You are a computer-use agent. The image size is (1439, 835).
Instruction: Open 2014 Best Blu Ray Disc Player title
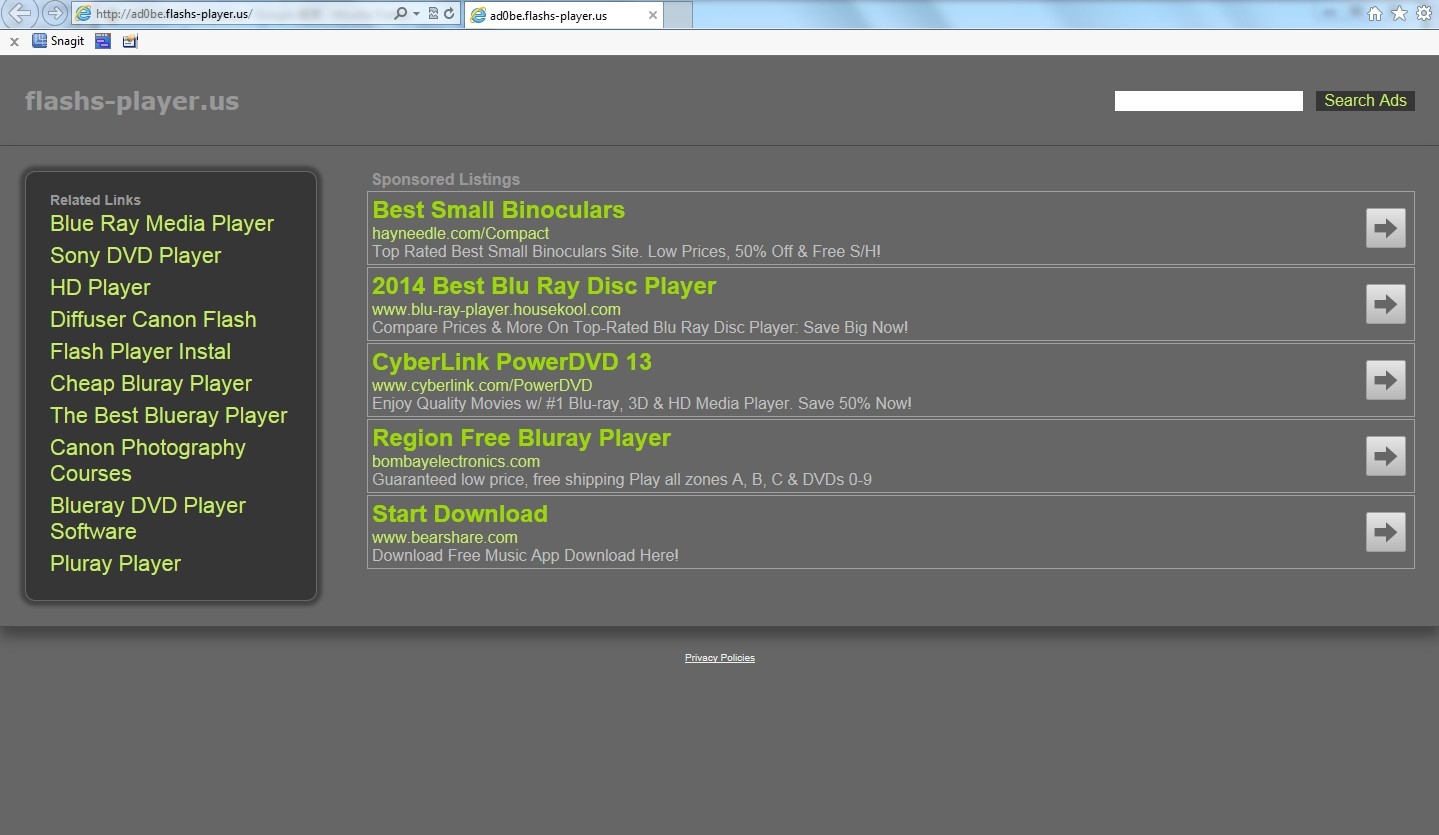544,286
